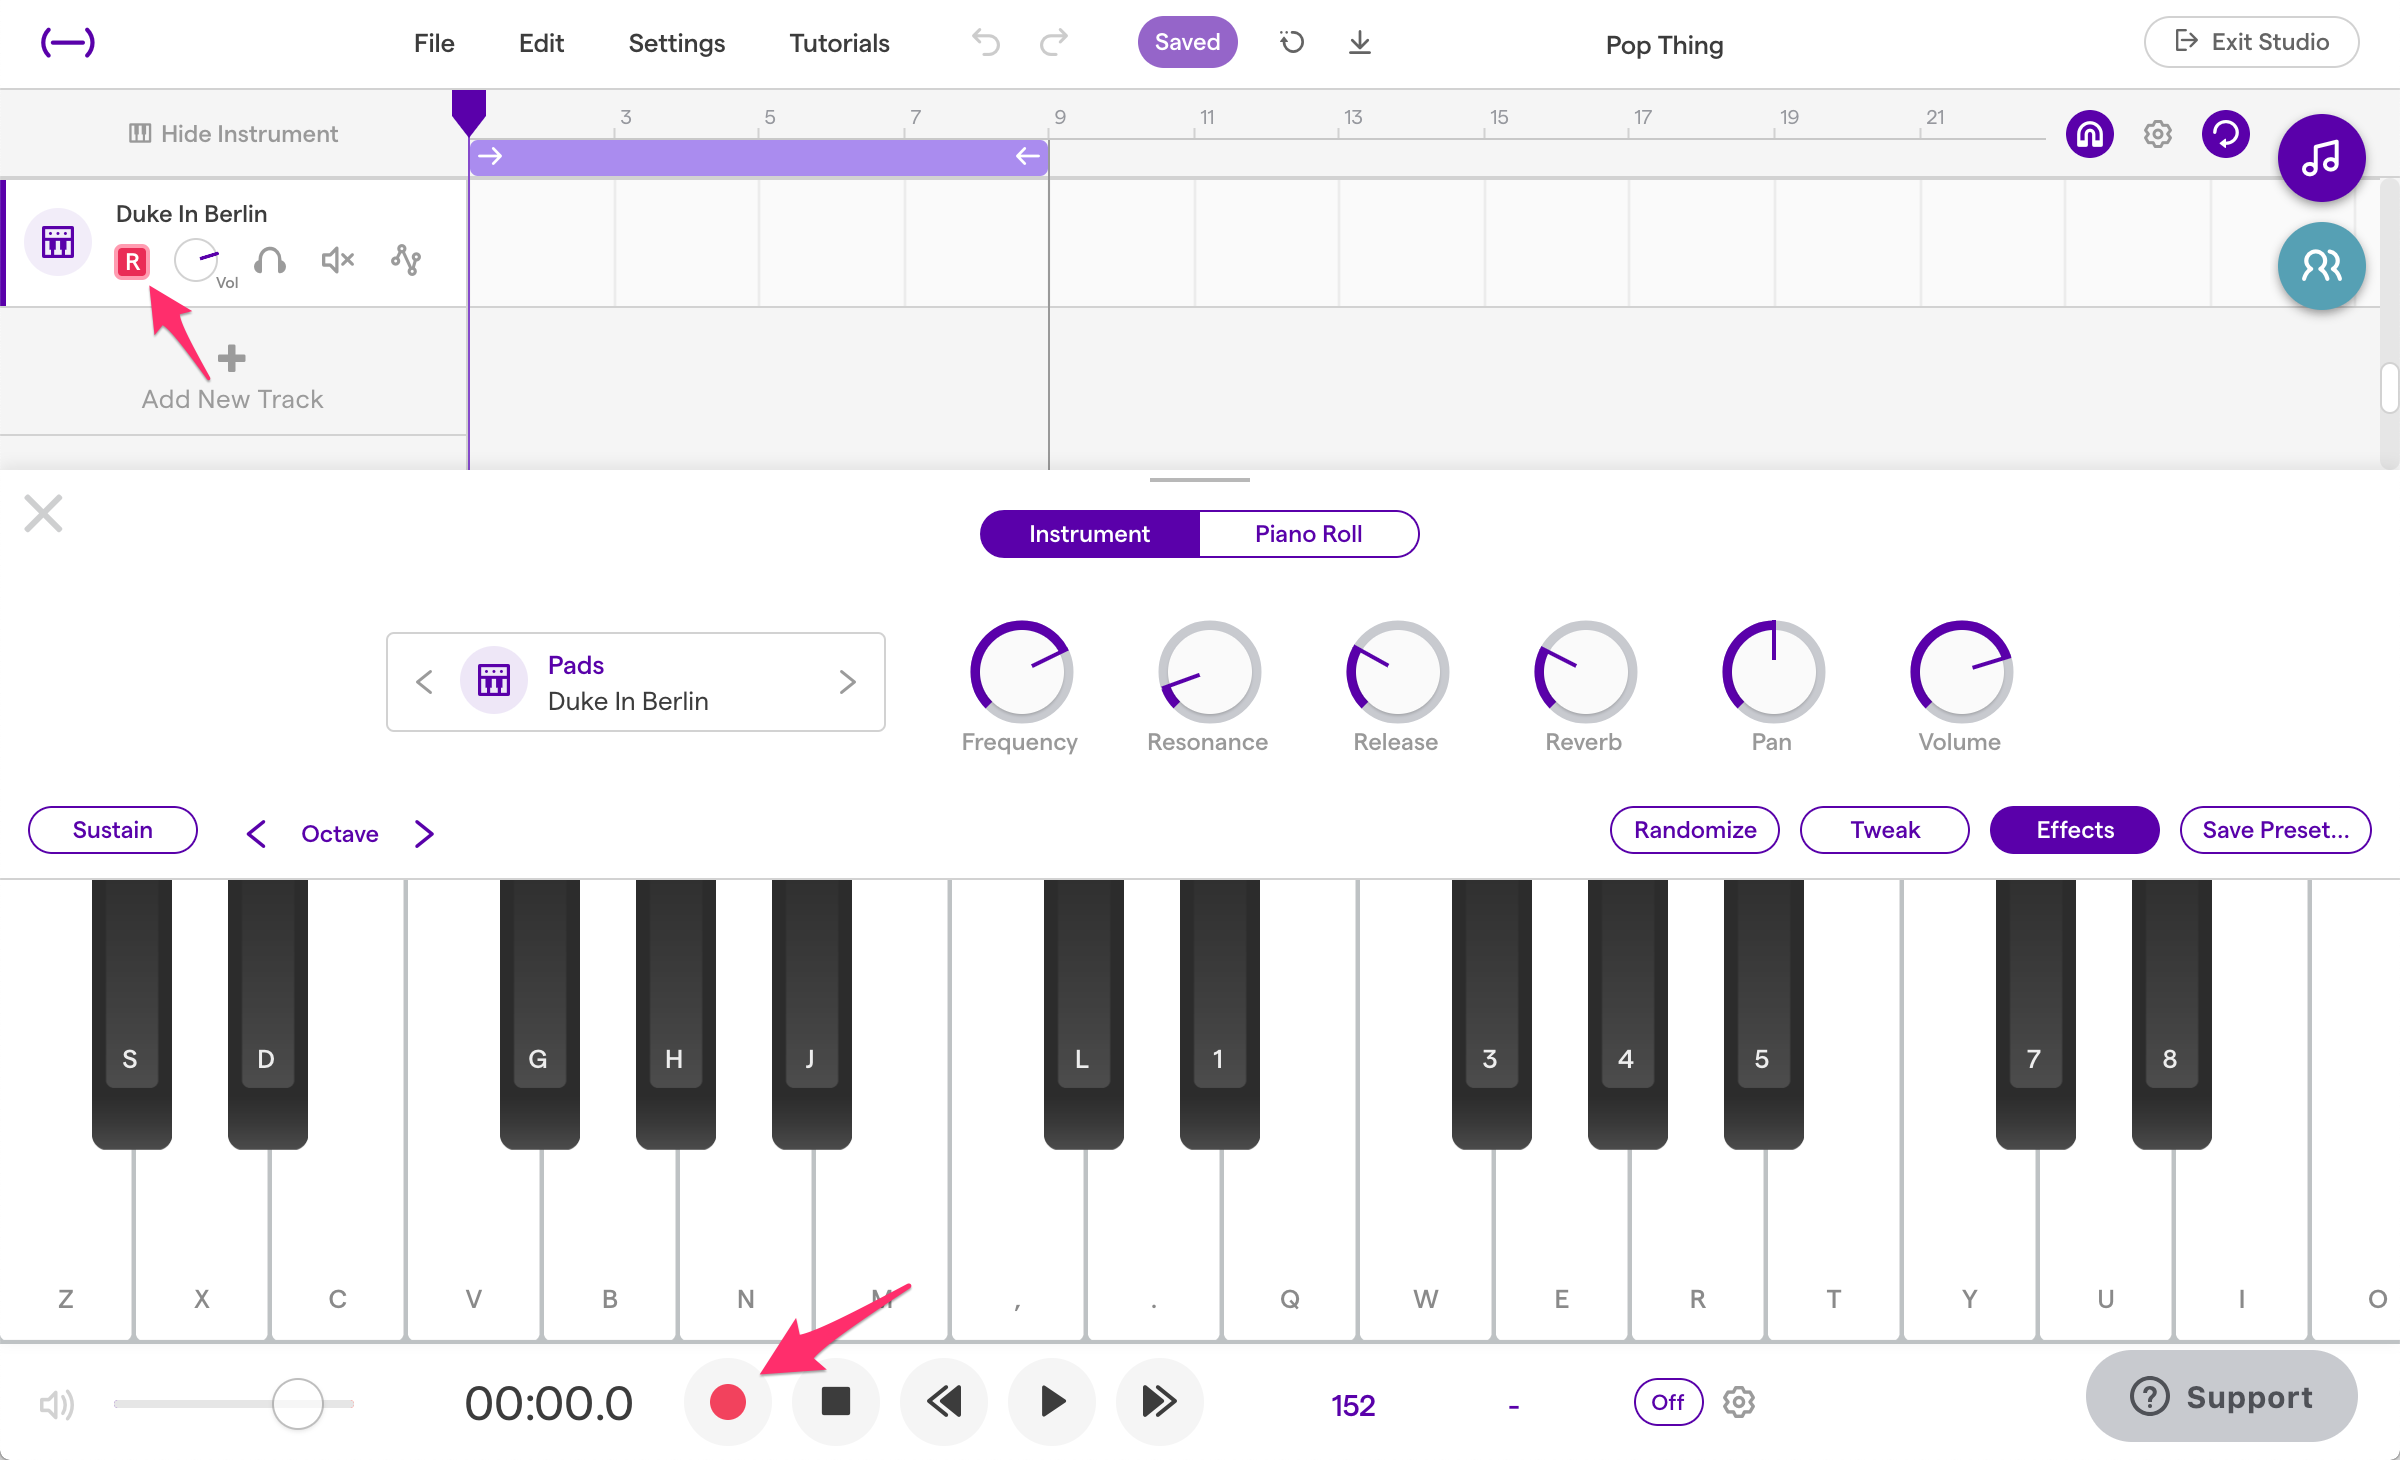Click the settings gear icon in transport
The height and width of the screenshot is (1460, 2400).
pyautogui.click(x=1738, y=1400)
